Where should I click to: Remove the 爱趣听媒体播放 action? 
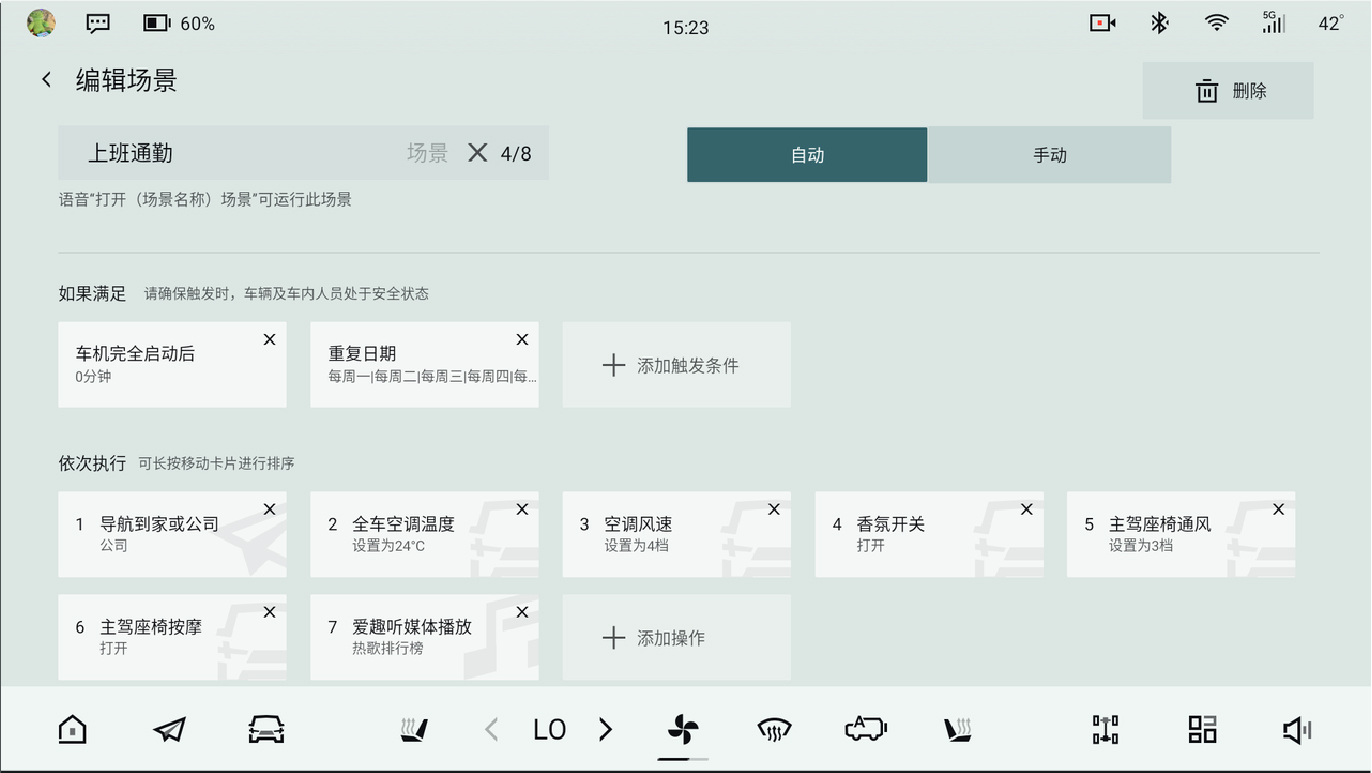[522, 613]
